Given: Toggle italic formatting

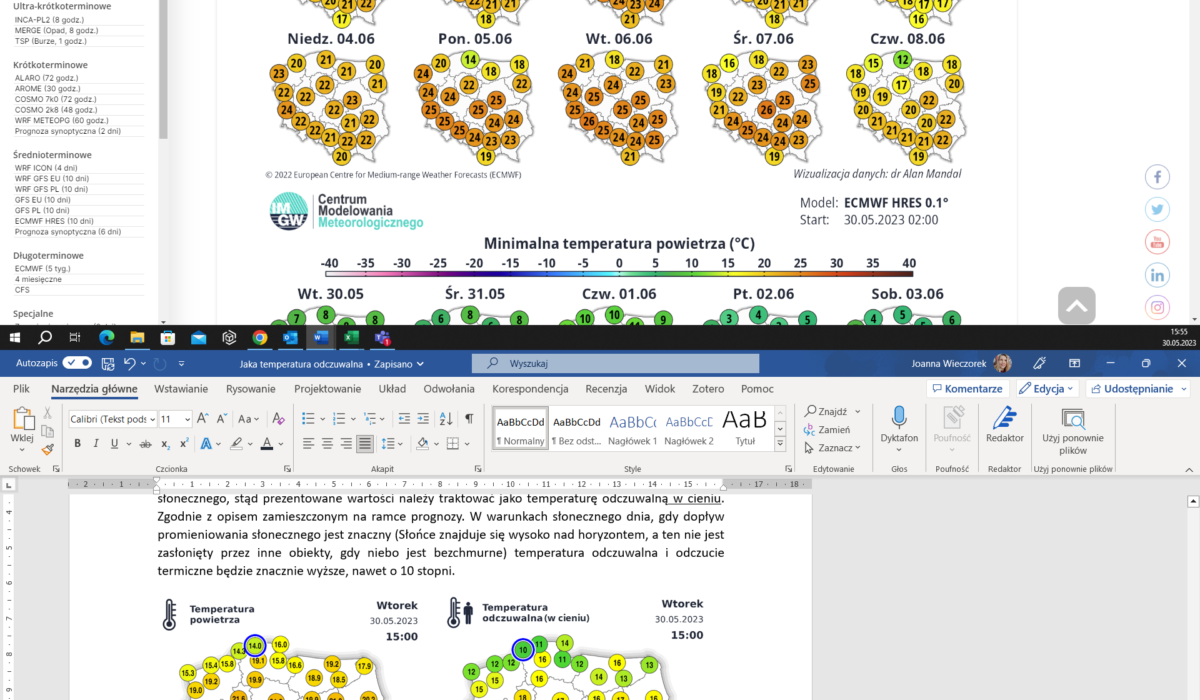Looking at the screenshot, I should click(x=96, y=444).
